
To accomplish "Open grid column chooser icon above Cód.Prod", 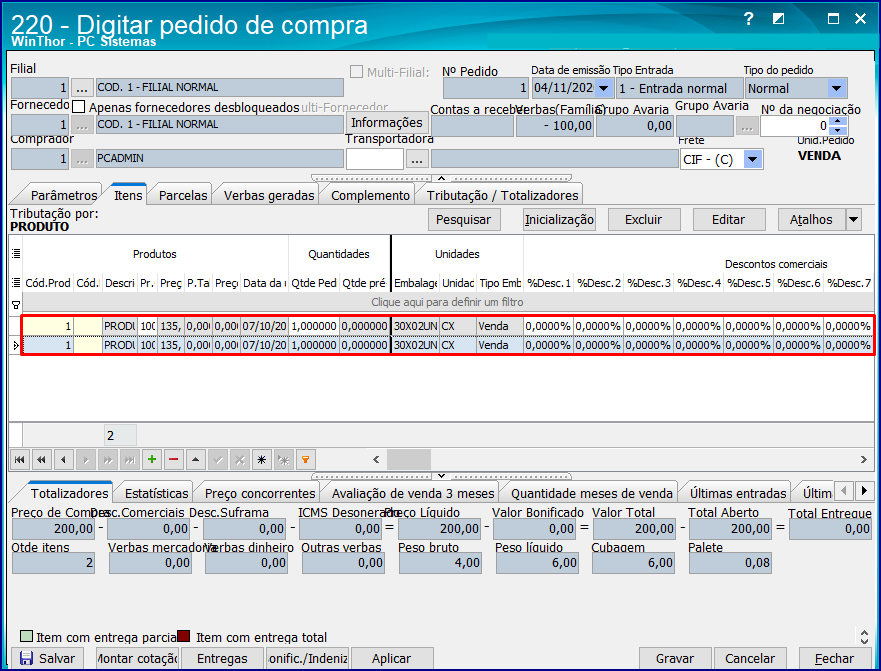I will [x=16, y=283].
